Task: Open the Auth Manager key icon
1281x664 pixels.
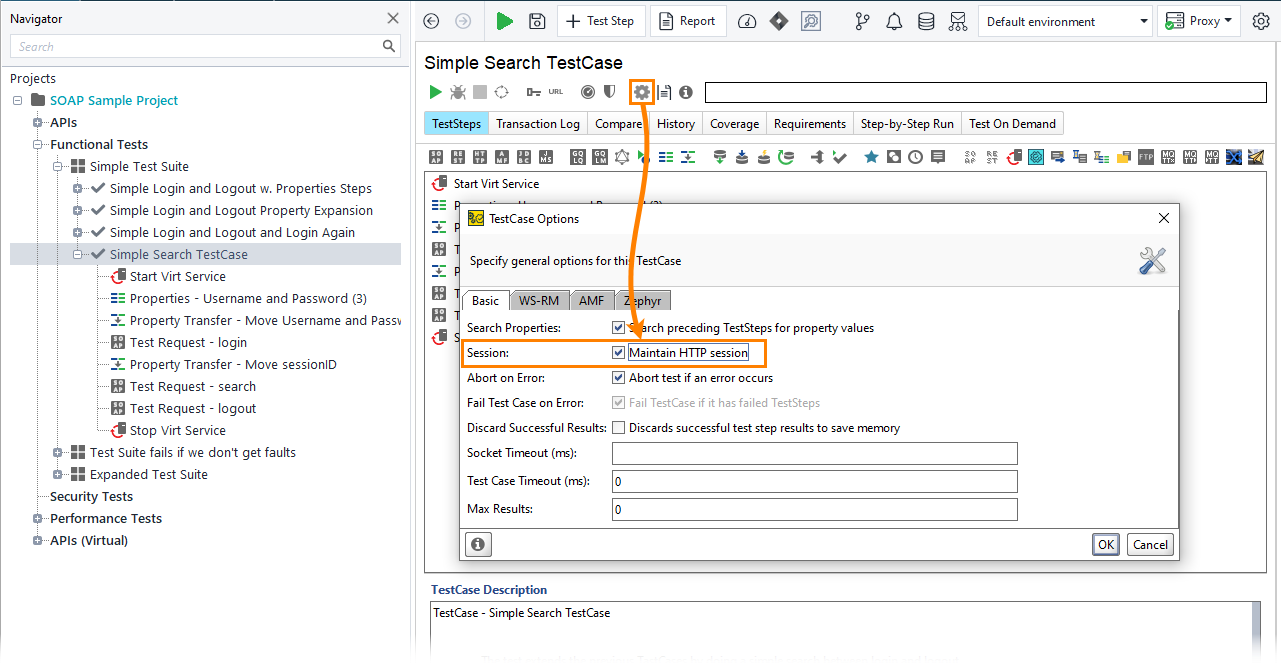Action: pyautogui.click(x=533, y=91)
